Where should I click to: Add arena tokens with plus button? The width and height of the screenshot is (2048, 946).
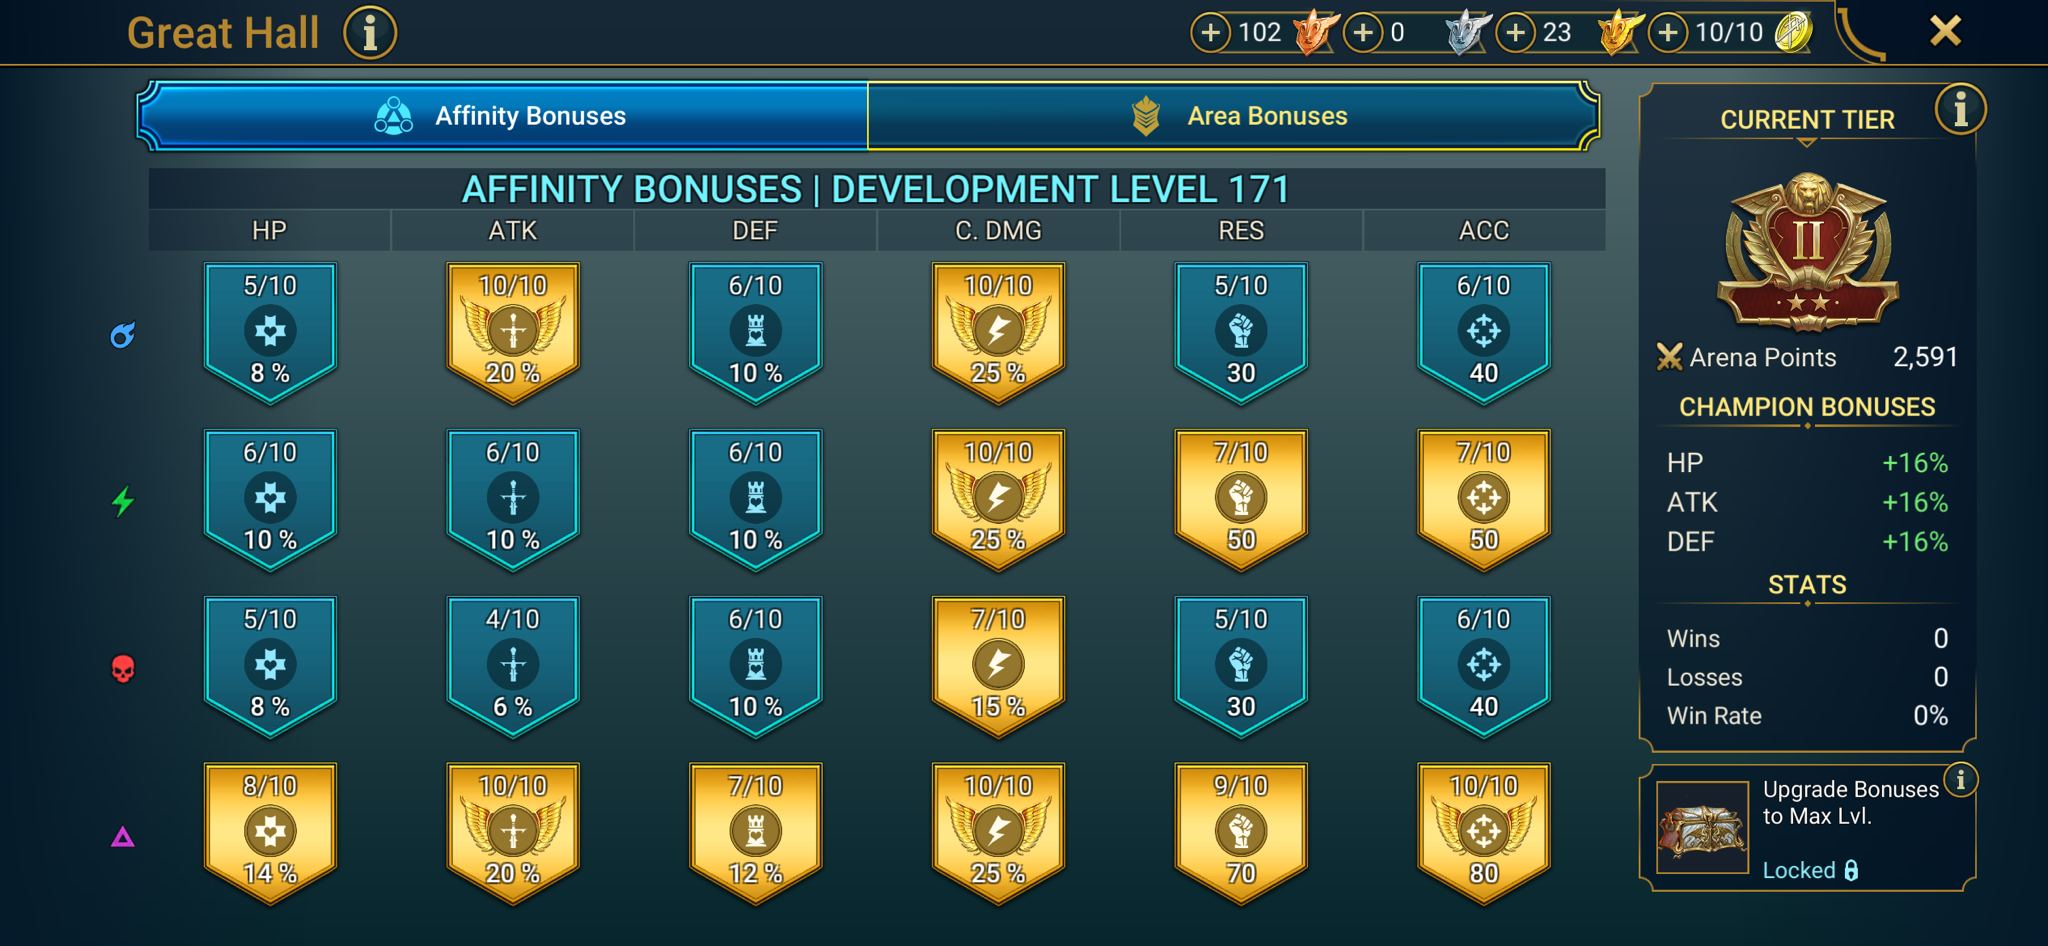(1668, 32)
